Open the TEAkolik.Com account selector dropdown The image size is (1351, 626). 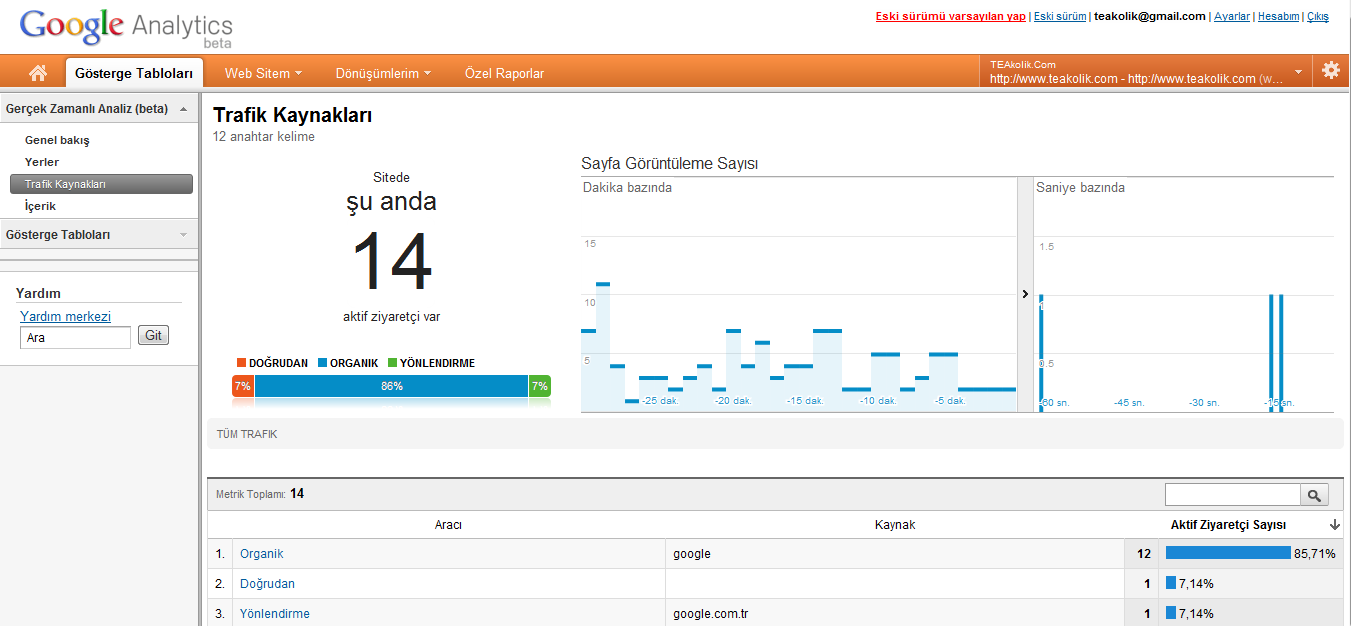tap(1146, 71)
